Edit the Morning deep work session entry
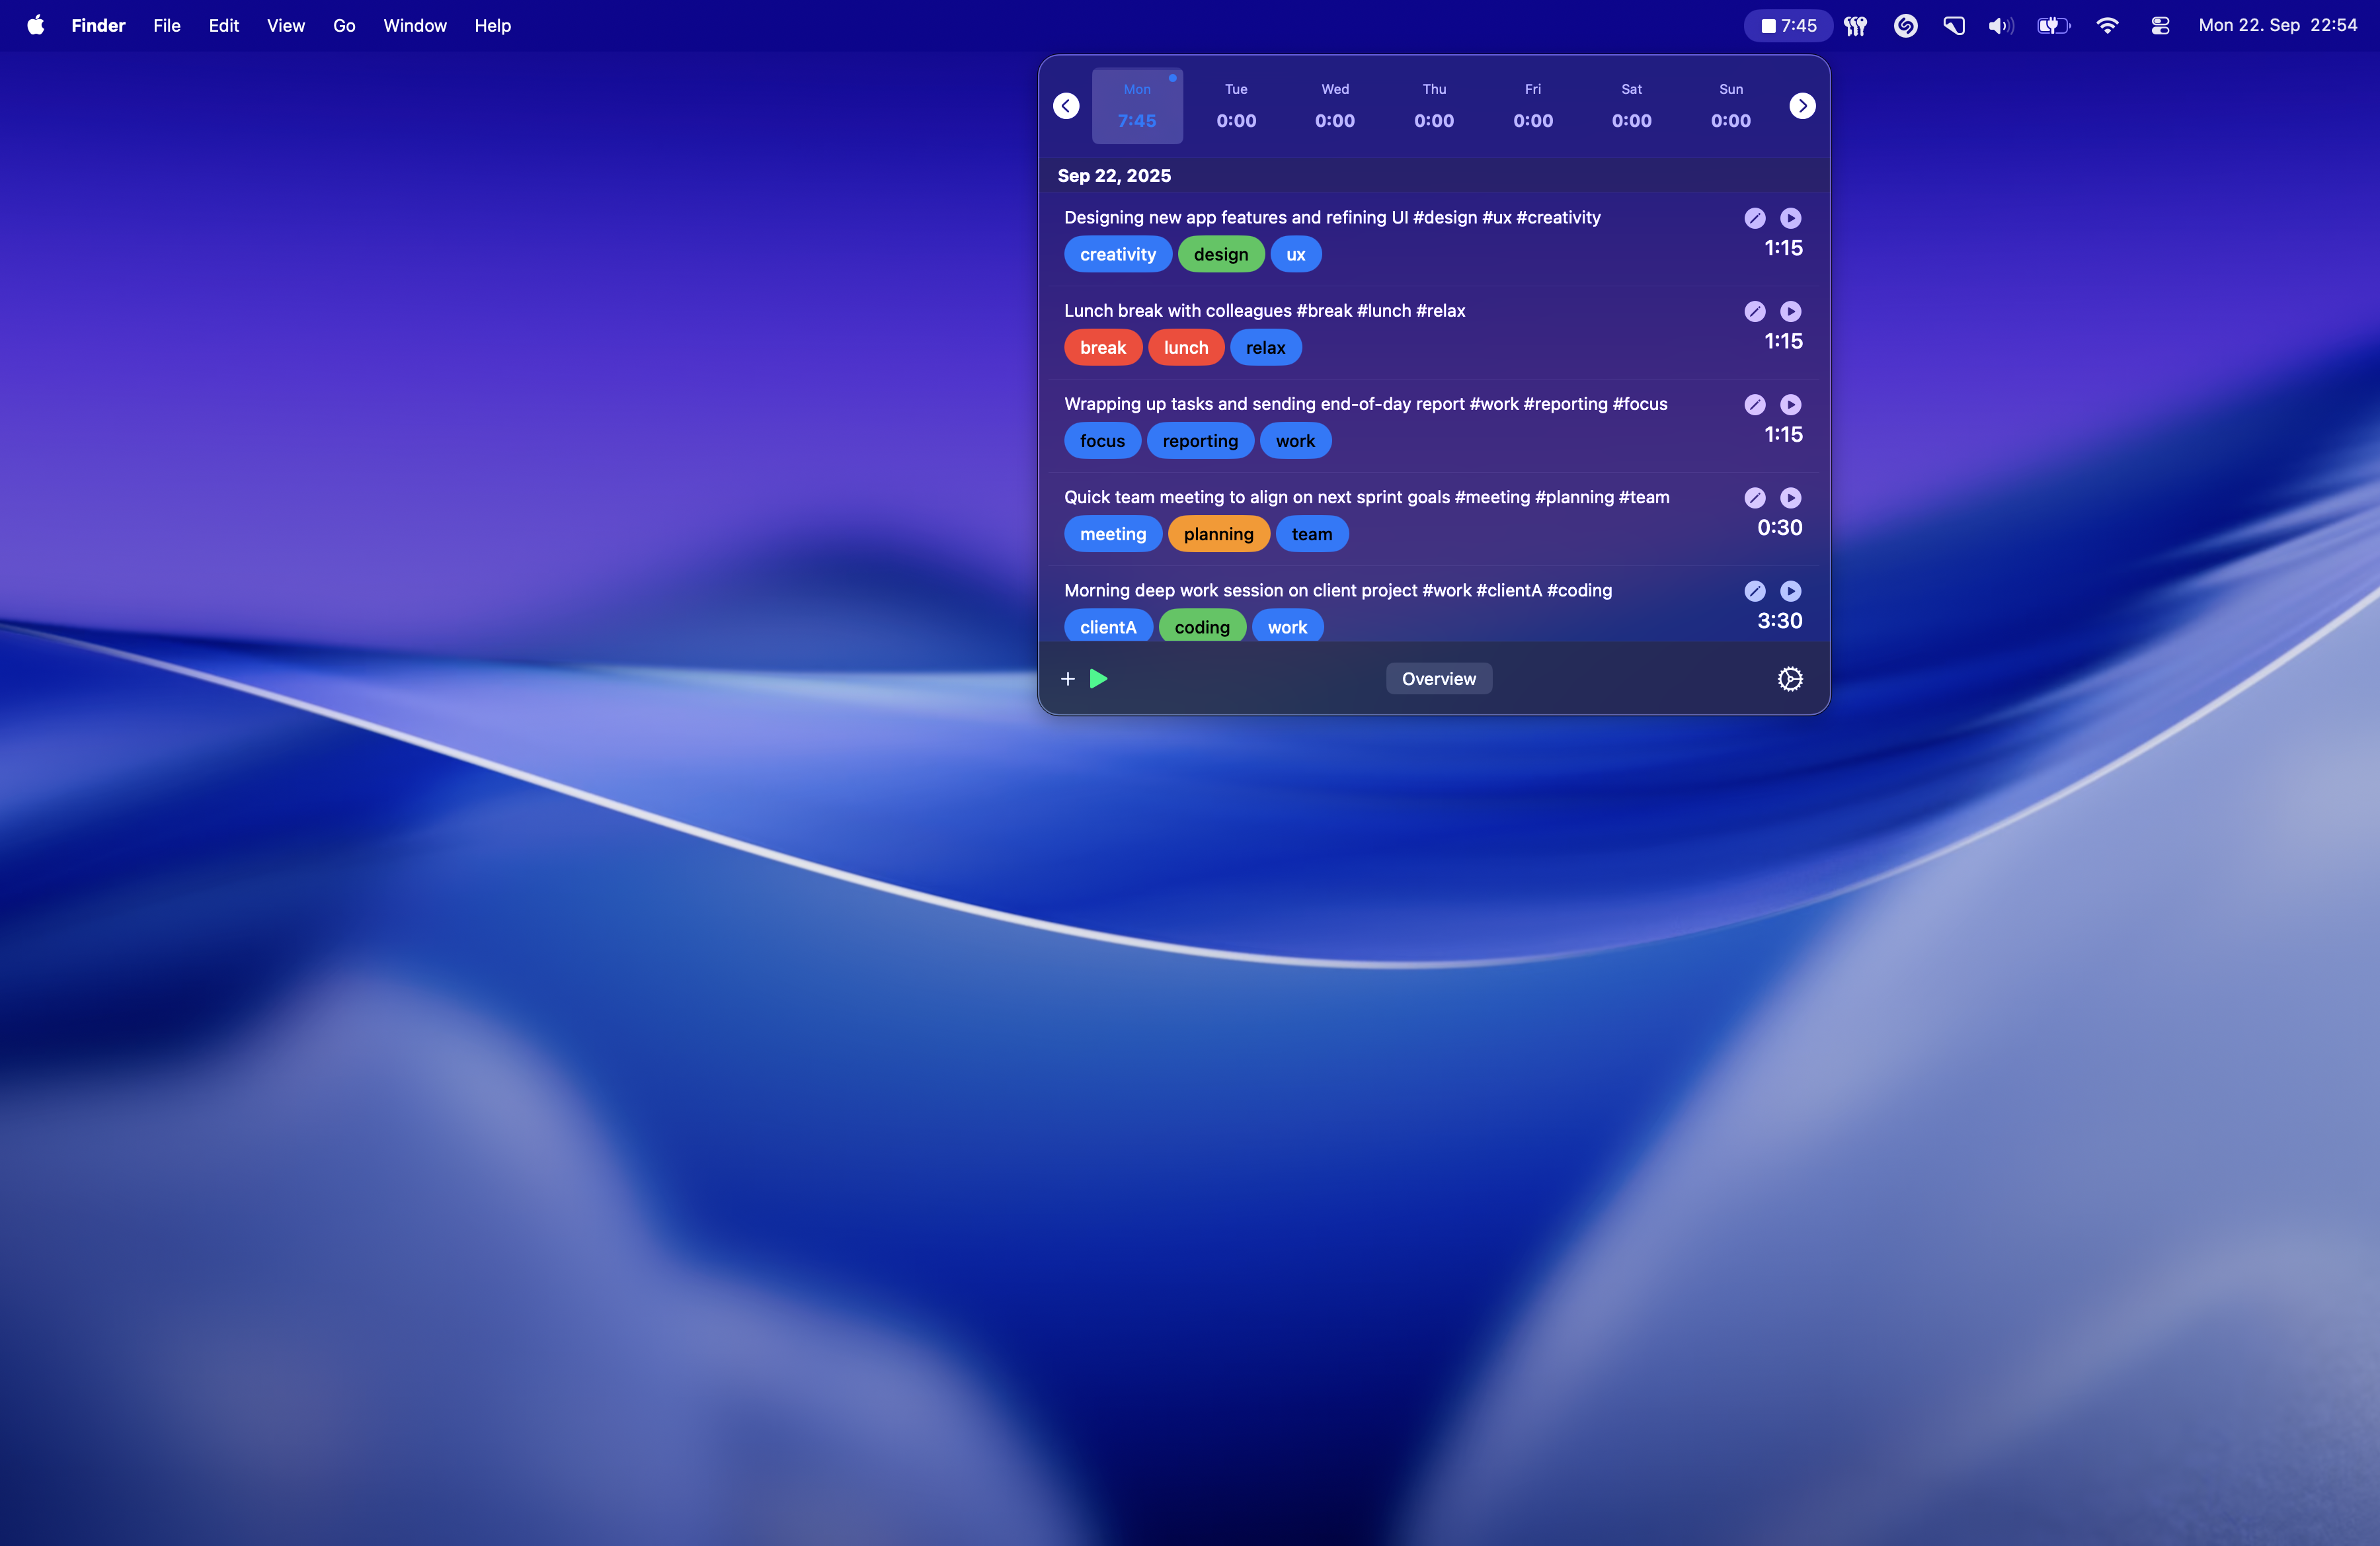 pyautogui.click(x=1754, y=591)
